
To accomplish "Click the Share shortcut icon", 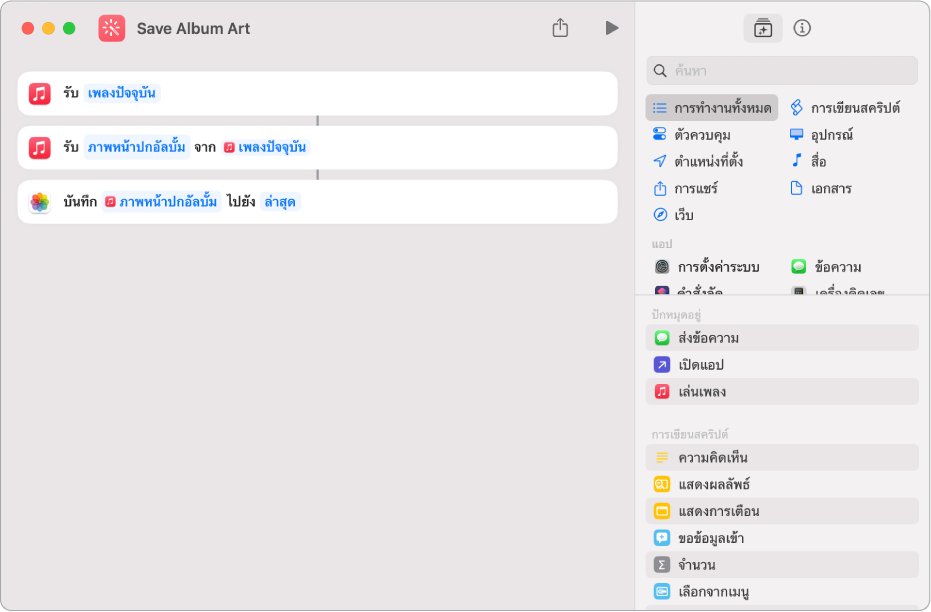I will (560, 28).
